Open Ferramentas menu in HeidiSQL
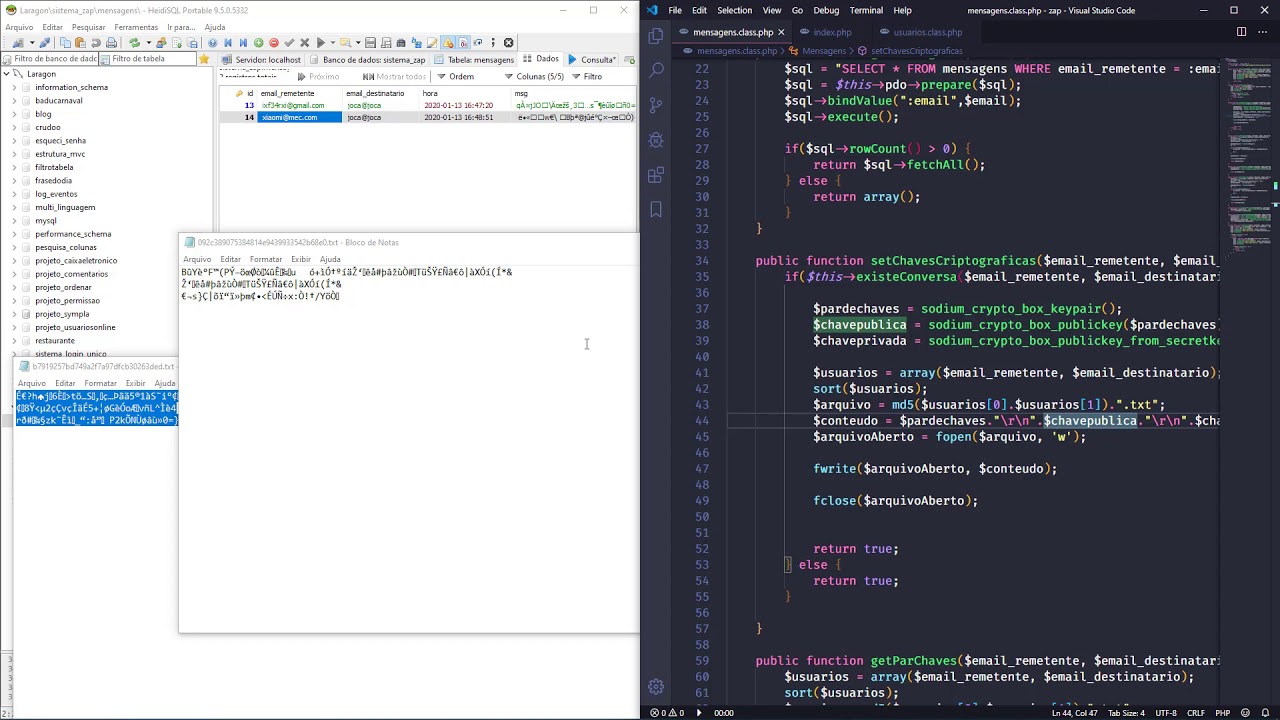Image resolution: width=1280 pixels, height=720 pixels. tap(135, 27)
